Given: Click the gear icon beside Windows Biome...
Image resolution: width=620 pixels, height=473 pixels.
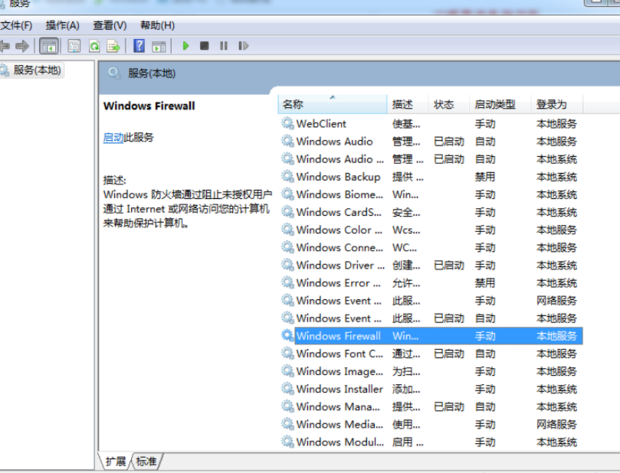Looking at the screenshot, I should pos(287,194).
